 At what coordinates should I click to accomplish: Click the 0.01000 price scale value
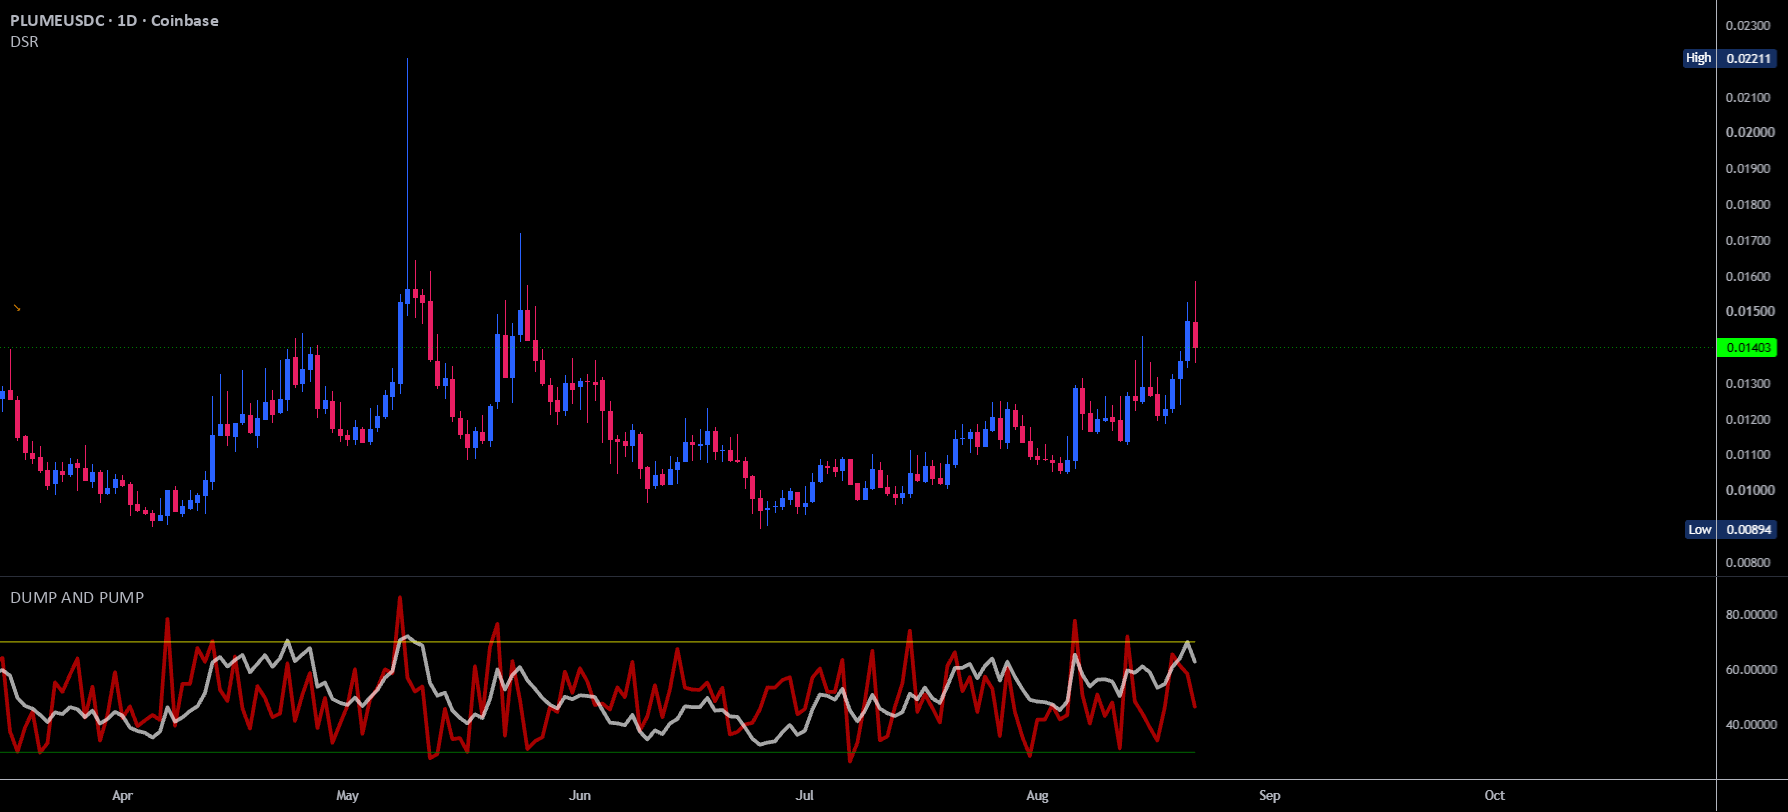(1749, 490)
